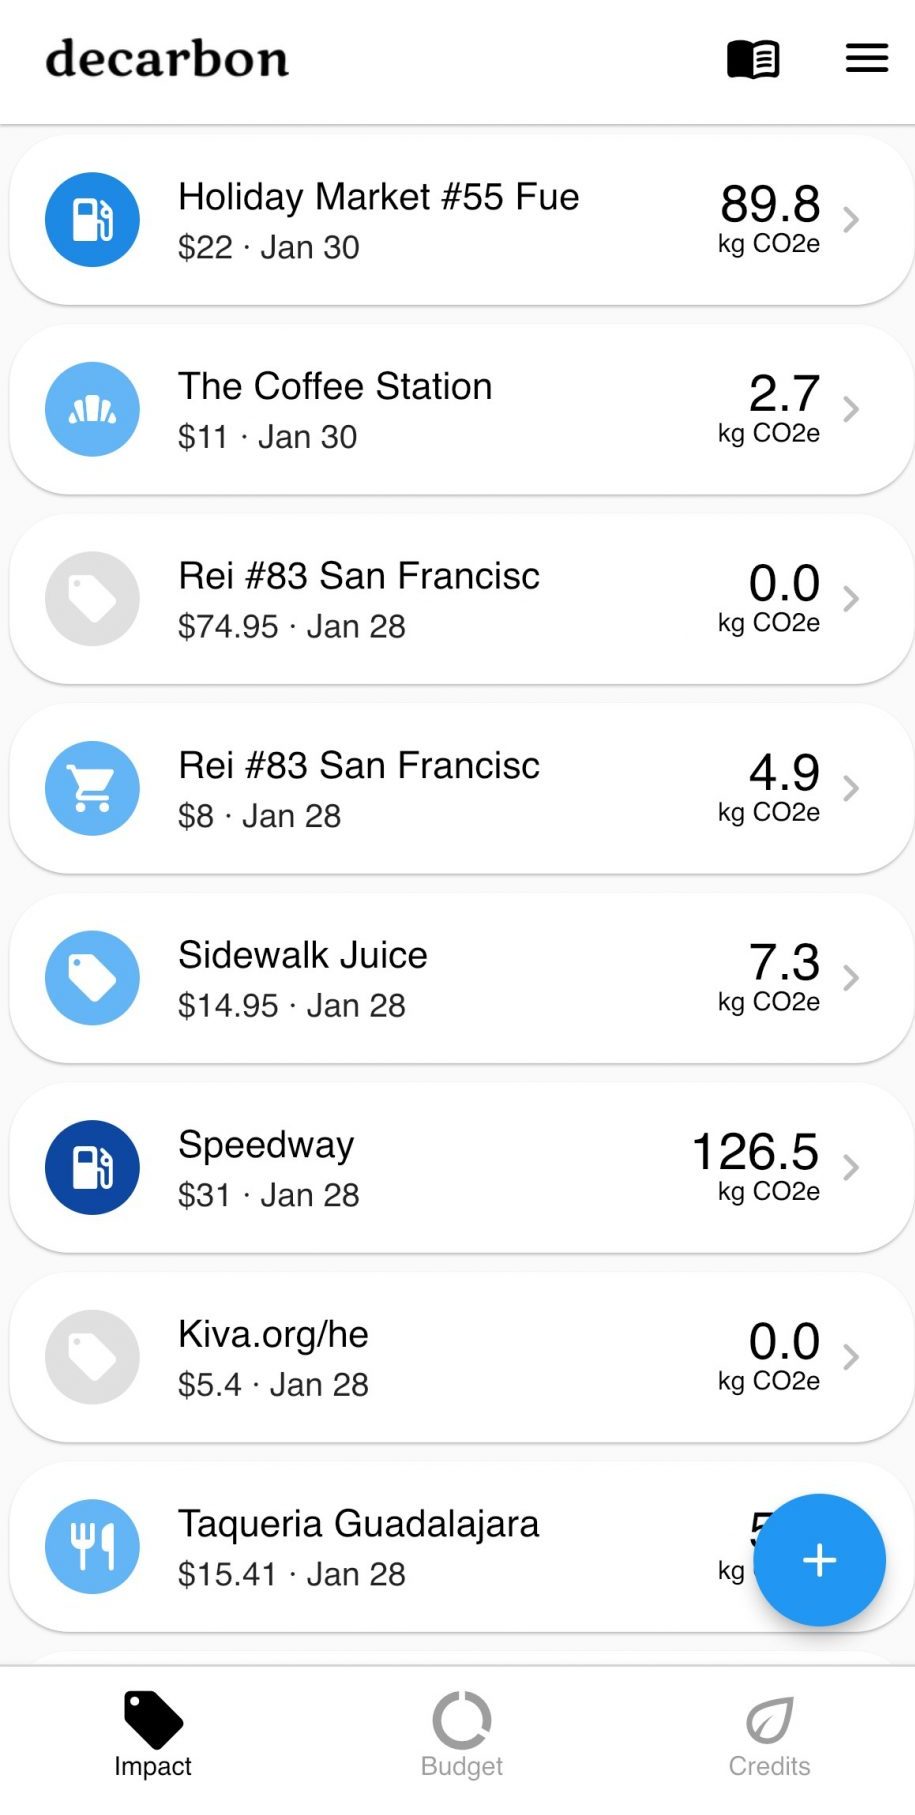Screen dimensions: 915x1815
Task: Expand Sidewalk Juice chevron arrow
Action: click(851, 978)
